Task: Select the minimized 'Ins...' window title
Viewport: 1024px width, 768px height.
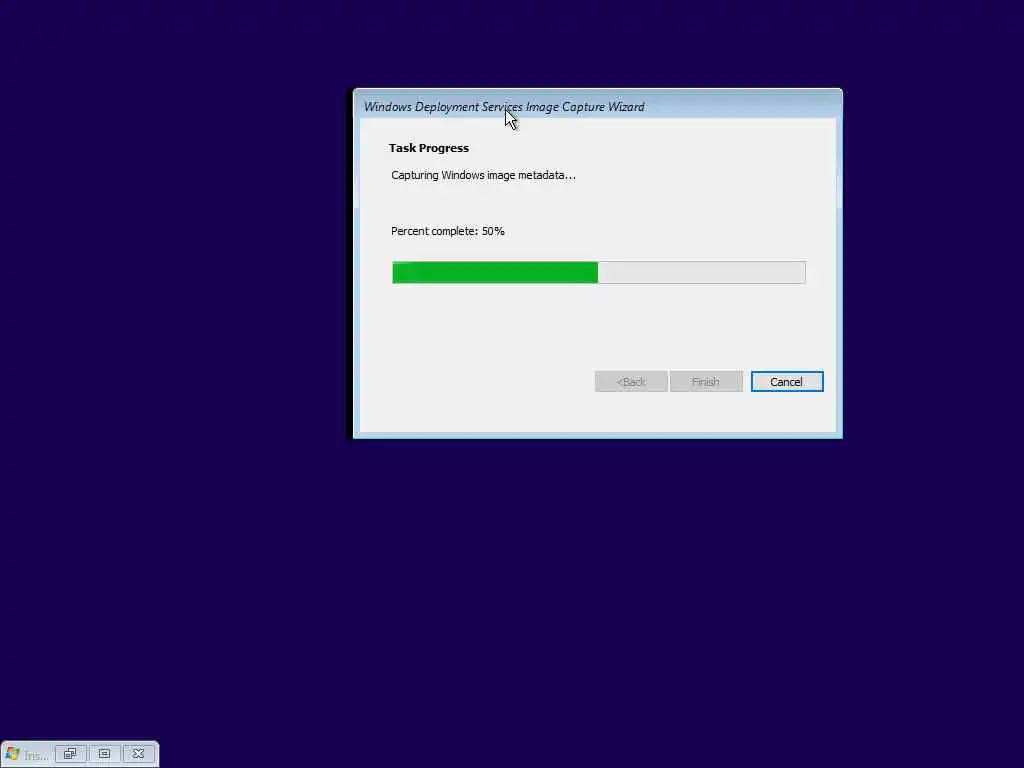Action: tap(36, 756)
